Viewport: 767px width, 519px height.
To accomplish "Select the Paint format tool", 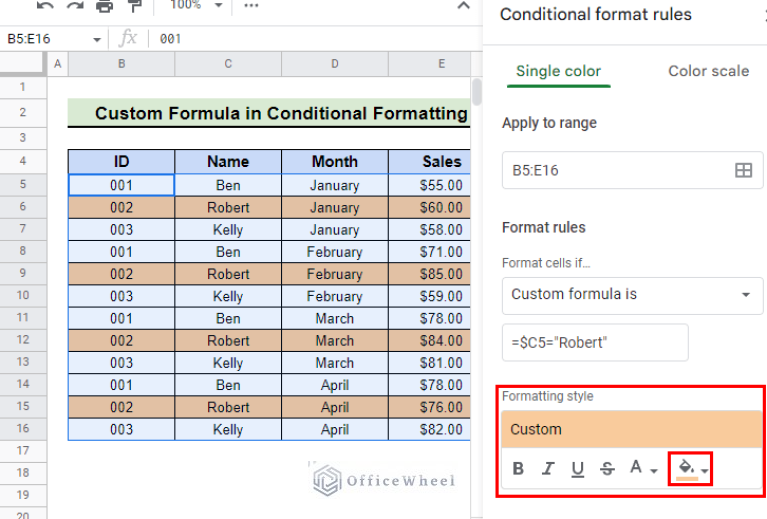I will (x=134, y=6).
